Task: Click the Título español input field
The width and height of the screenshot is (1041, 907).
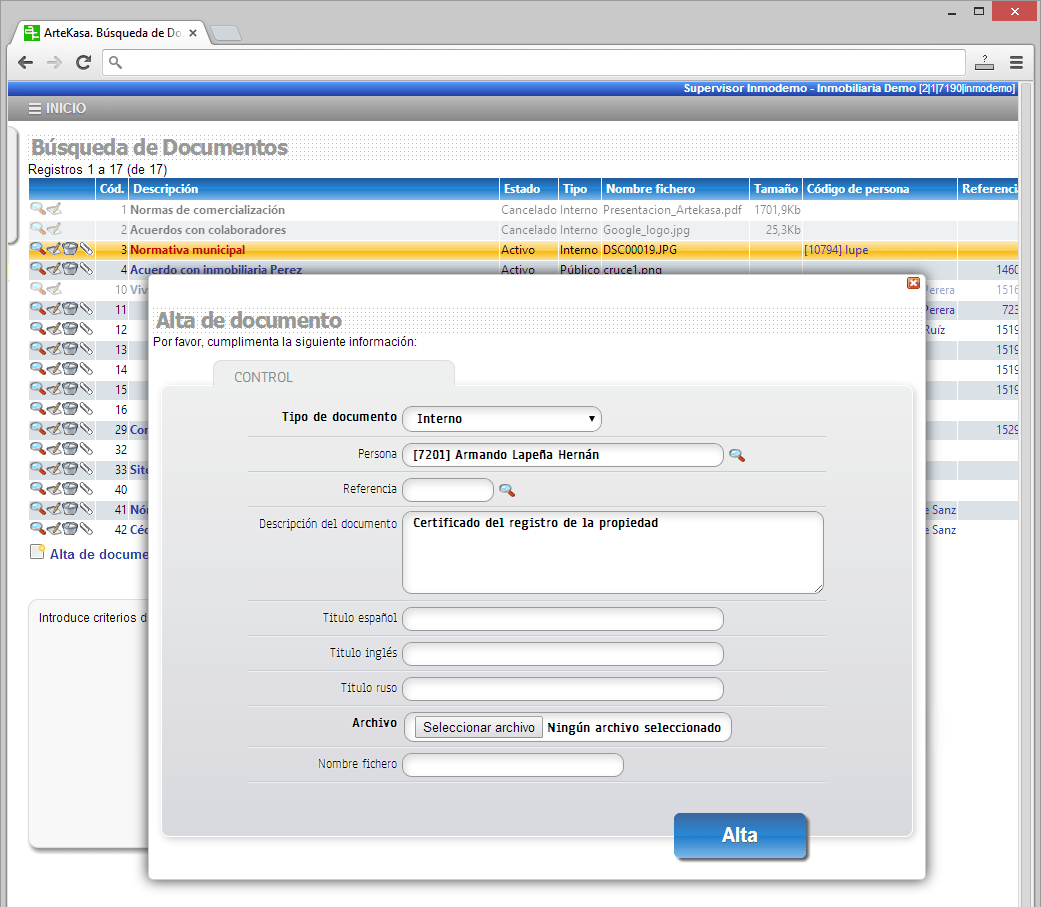Action: point(563,619)
